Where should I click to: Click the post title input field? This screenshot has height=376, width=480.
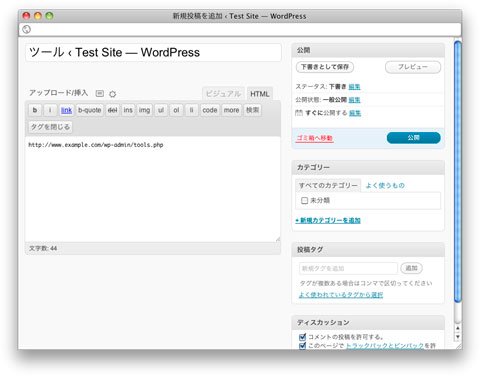click(x=153, y=53)
